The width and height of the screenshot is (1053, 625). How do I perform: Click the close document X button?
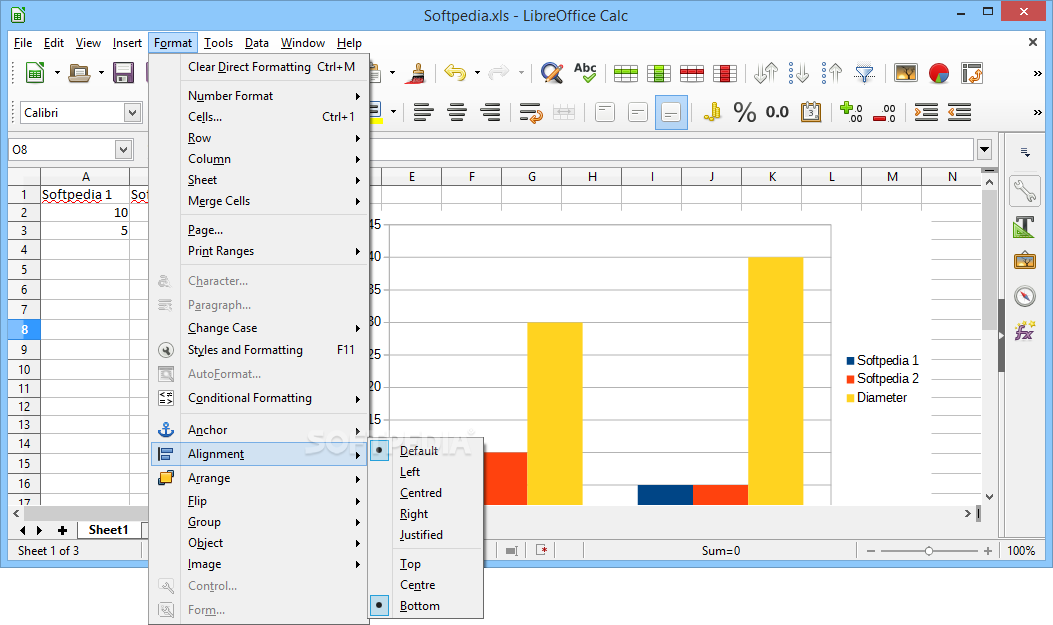(1033, 42)
